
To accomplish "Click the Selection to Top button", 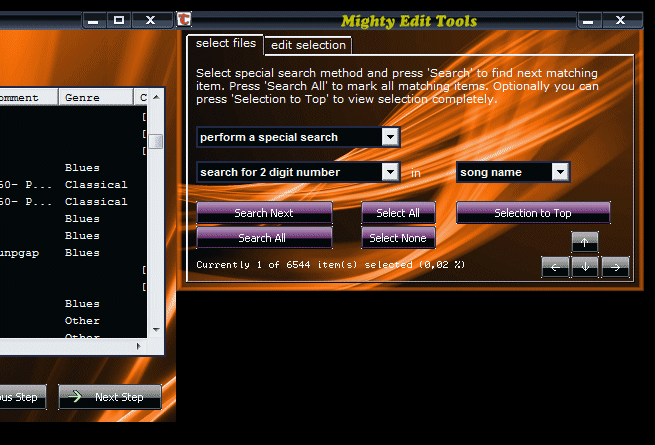I will click(532, 213).
